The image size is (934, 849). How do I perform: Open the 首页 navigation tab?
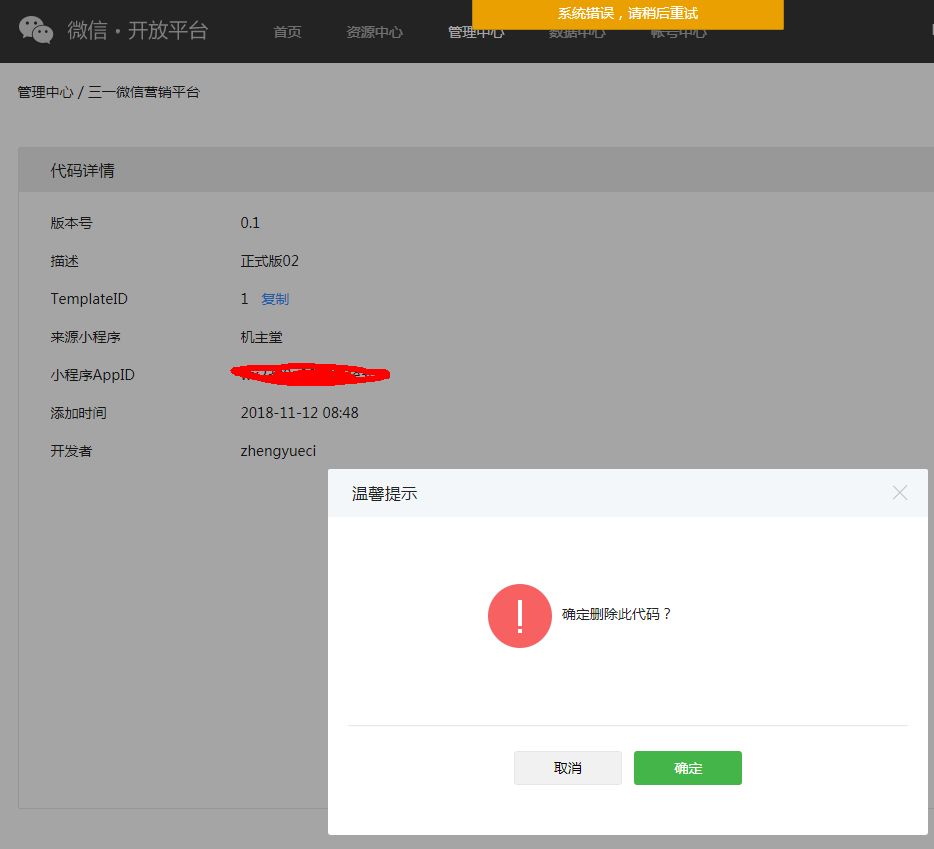pyautogui.click(x=287, y=32)
